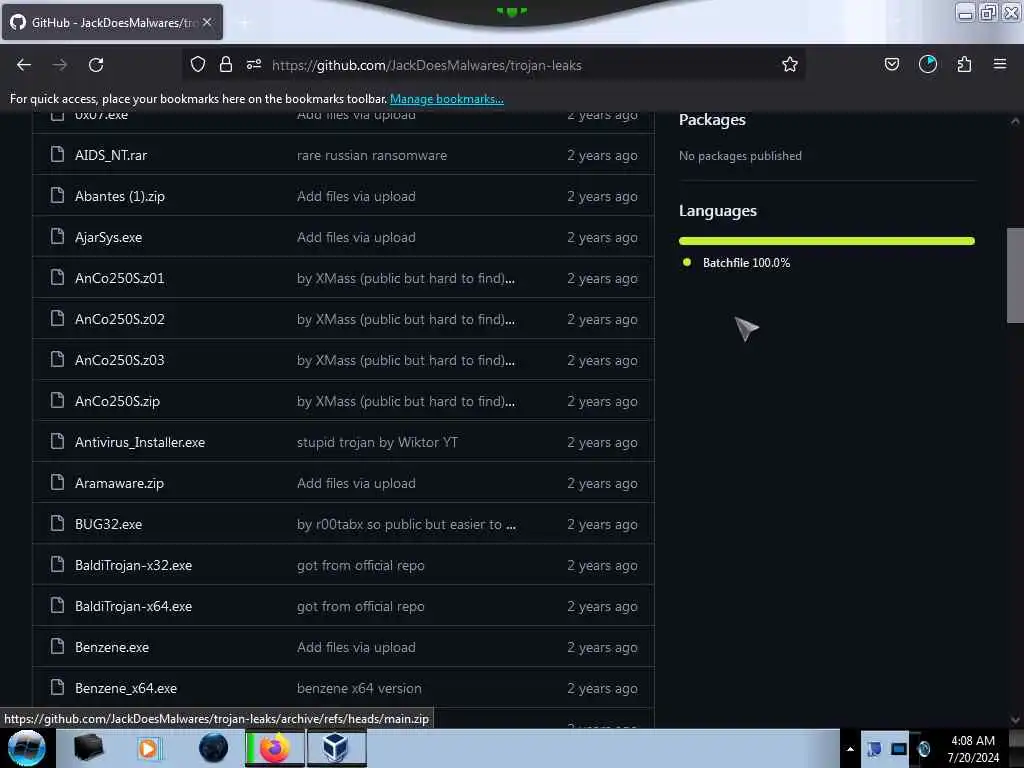Open the BaldiTrojan-x32.exe file
Screen dimensions: 1024x768
133,566
